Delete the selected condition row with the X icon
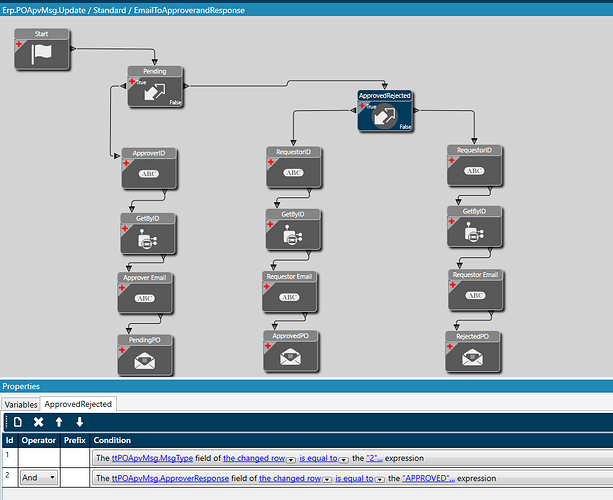 point(38,422)
